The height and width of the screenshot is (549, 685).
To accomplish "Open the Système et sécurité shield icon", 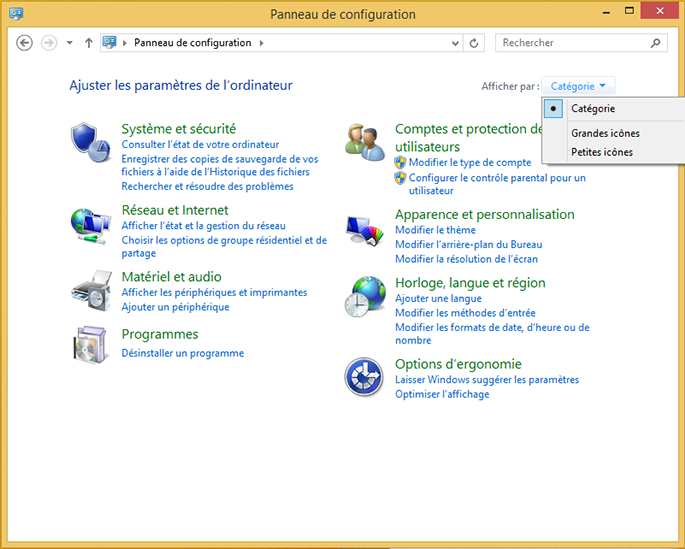I will pos(90,142).
